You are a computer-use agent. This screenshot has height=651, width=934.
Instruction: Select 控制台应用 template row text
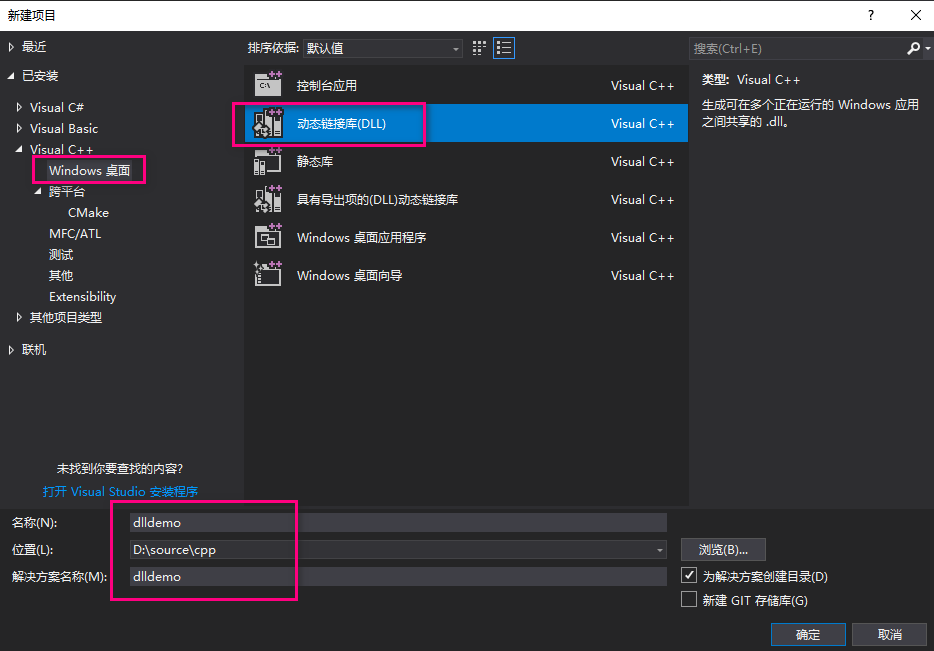click(x=326, y=85)
